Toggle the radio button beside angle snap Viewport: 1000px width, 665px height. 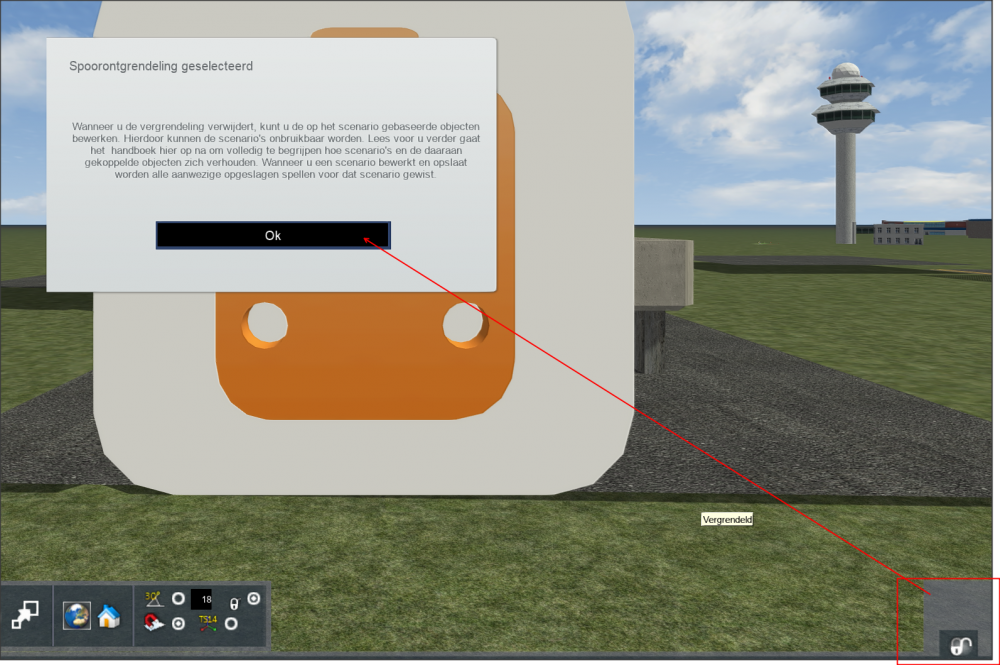[178, 599]
